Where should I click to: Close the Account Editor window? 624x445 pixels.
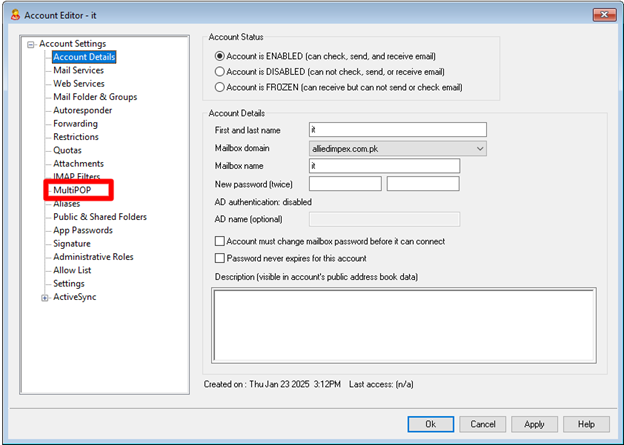click(x=602, y=13)
